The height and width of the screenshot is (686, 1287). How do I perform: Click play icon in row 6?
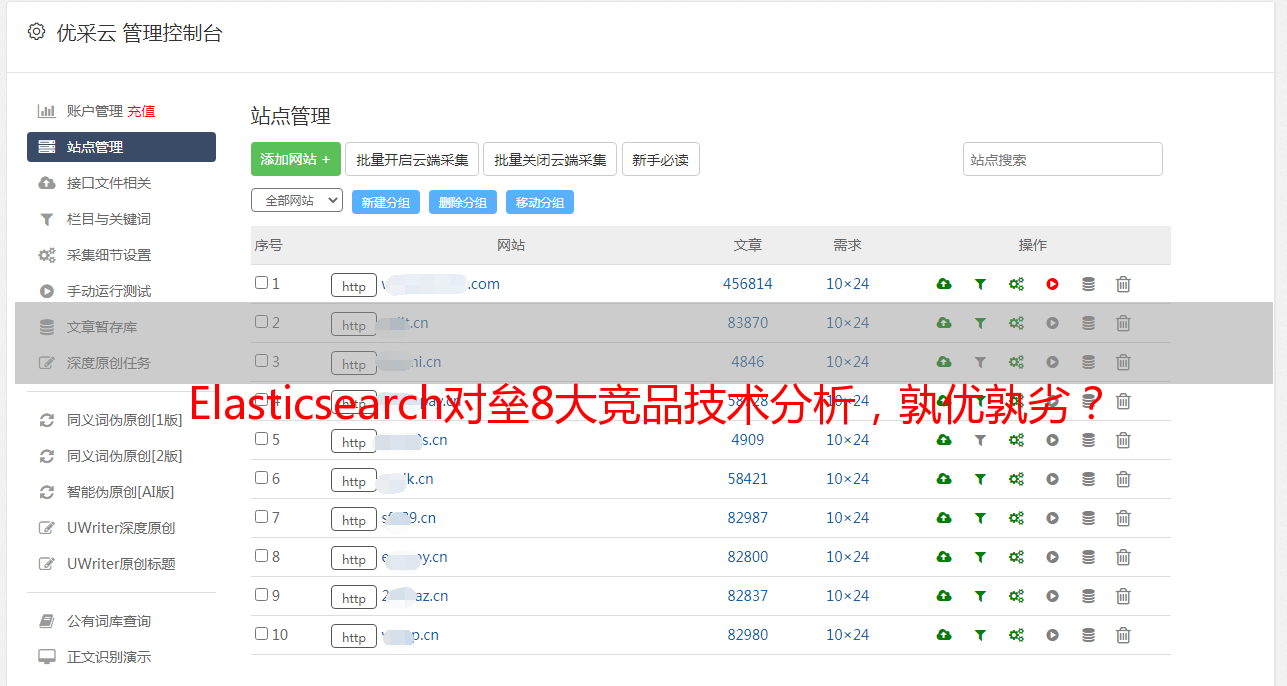(1052, 479)
